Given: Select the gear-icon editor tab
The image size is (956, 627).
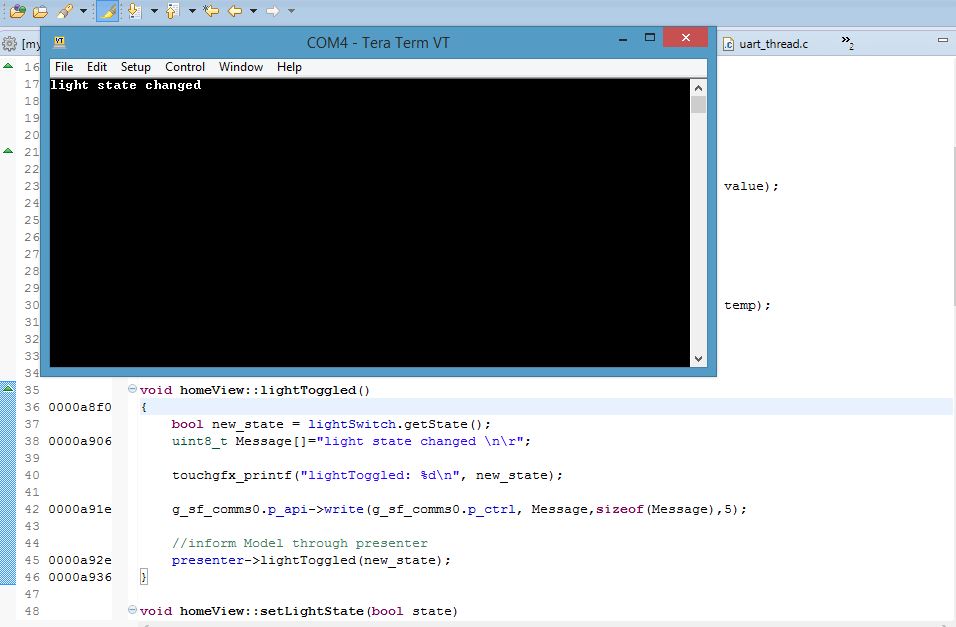Looking at the screenshot, I should (21, 44).
